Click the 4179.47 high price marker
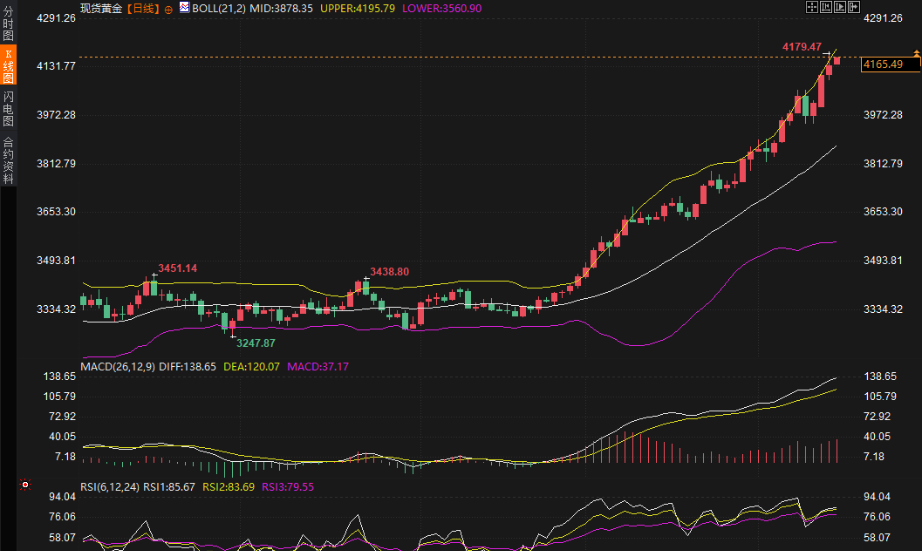The image size is (922, 551). click(802, 47)
